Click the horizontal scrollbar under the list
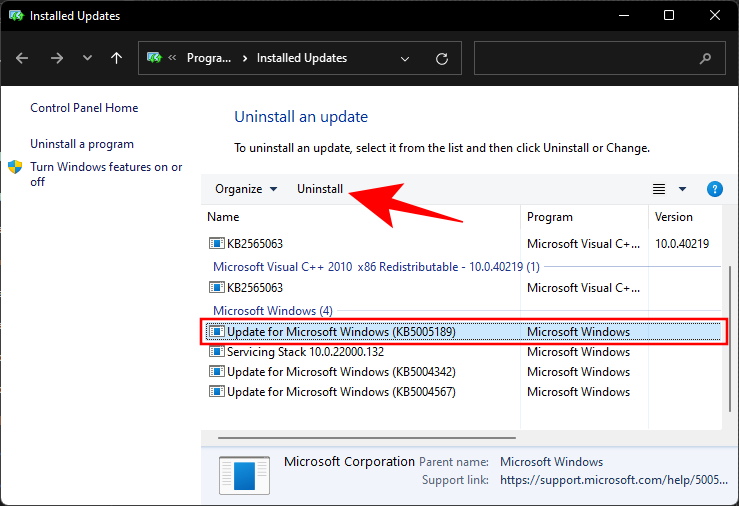This screenshot has height=506, width=739. (367, 438)
